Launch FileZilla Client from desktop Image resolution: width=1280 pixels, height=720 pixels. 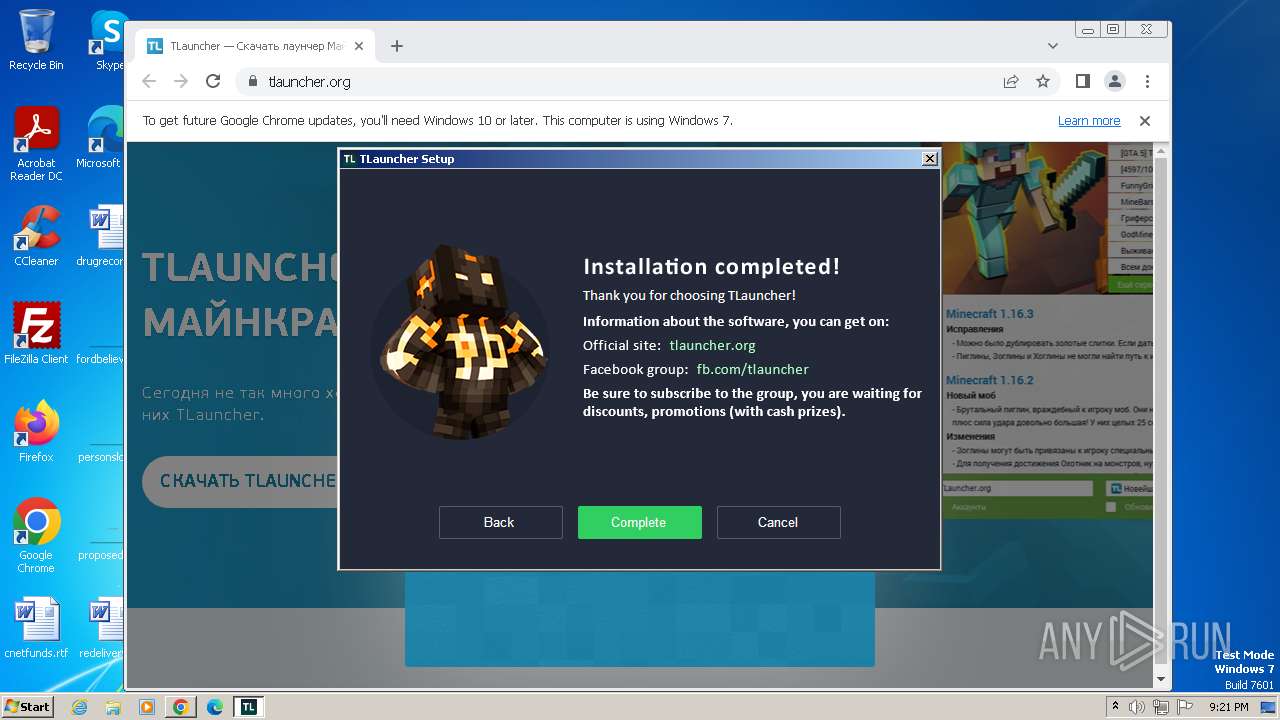[x=36, y=333]
